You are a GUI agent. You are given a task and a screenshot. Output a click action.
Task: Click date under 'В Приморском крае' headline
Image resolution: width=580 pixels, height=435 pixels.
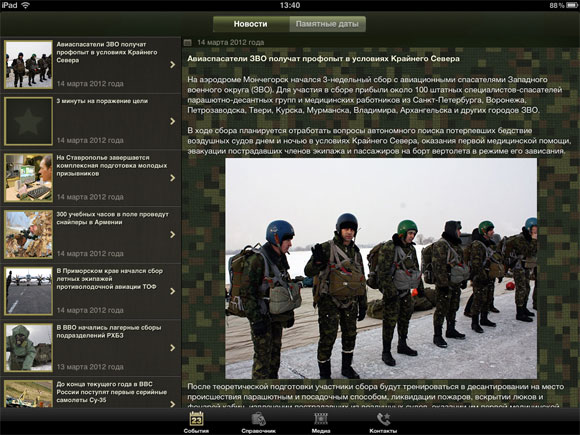pos(90,310)
